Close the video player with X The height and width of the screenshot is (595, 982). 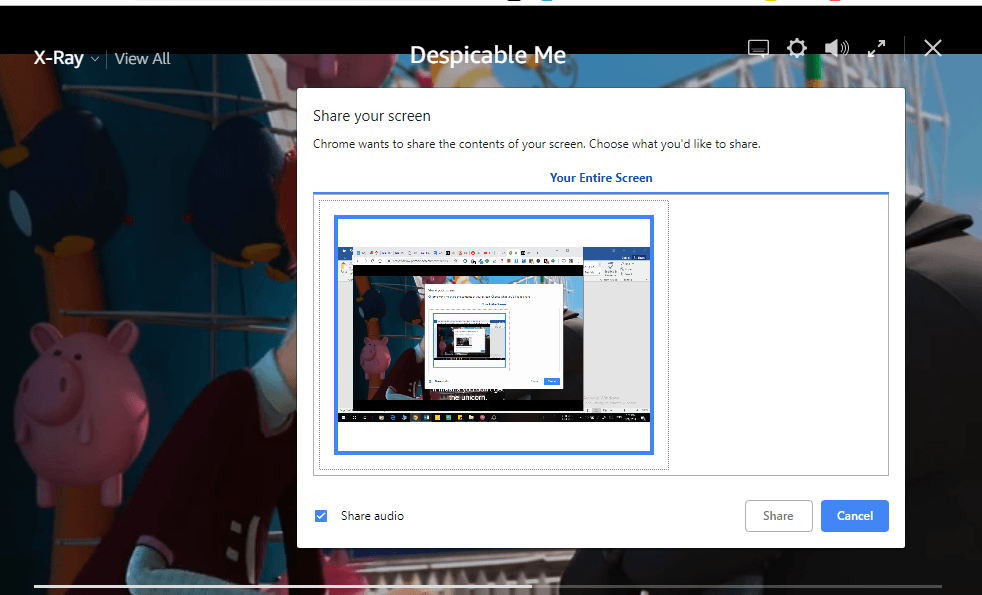[x=932, y=48]
